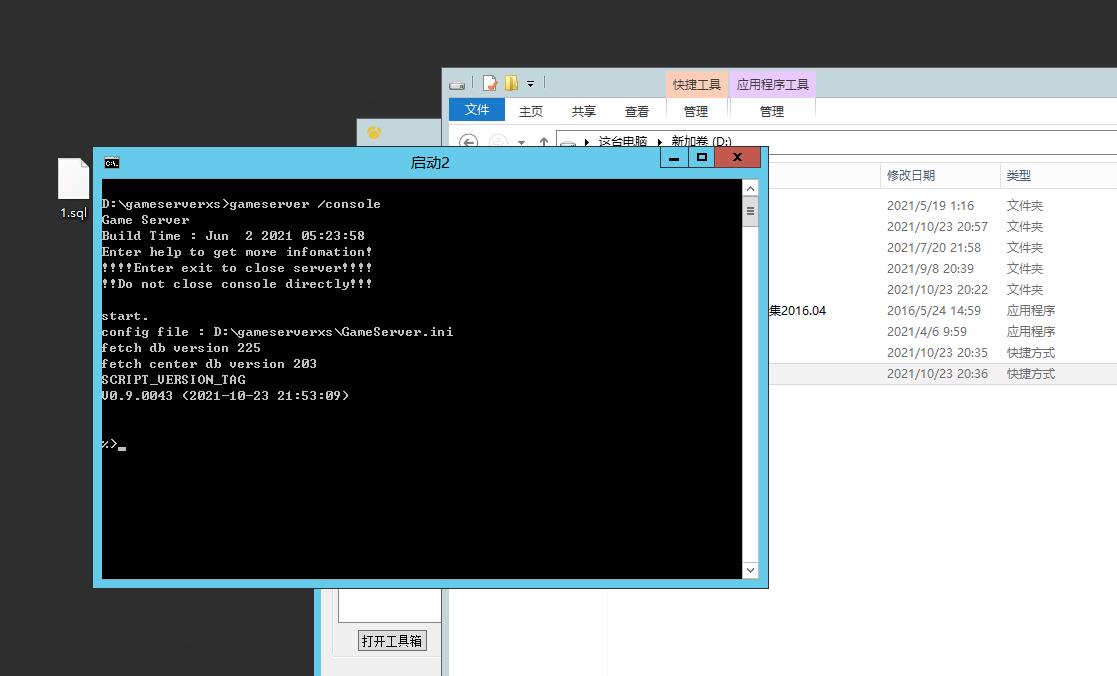Click the Properties icon in quick access toolbar

(490, 84)
